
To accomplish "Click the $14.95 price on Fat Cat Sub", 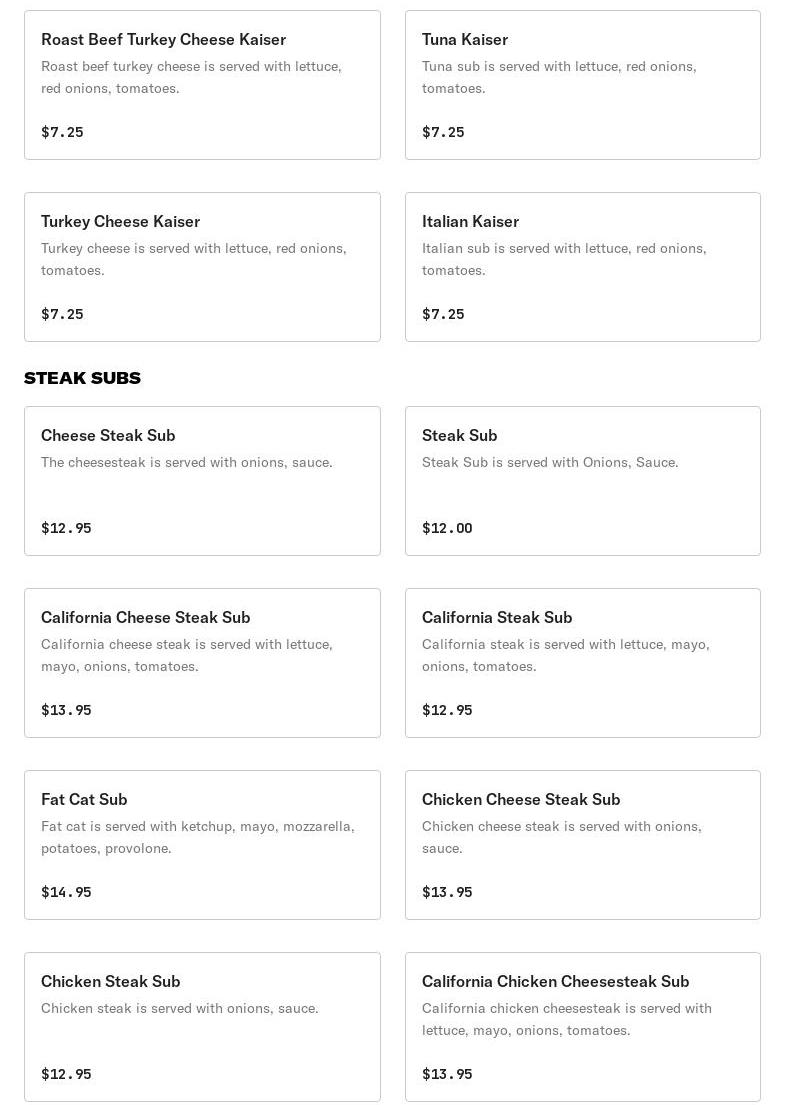I will point(66,892).
